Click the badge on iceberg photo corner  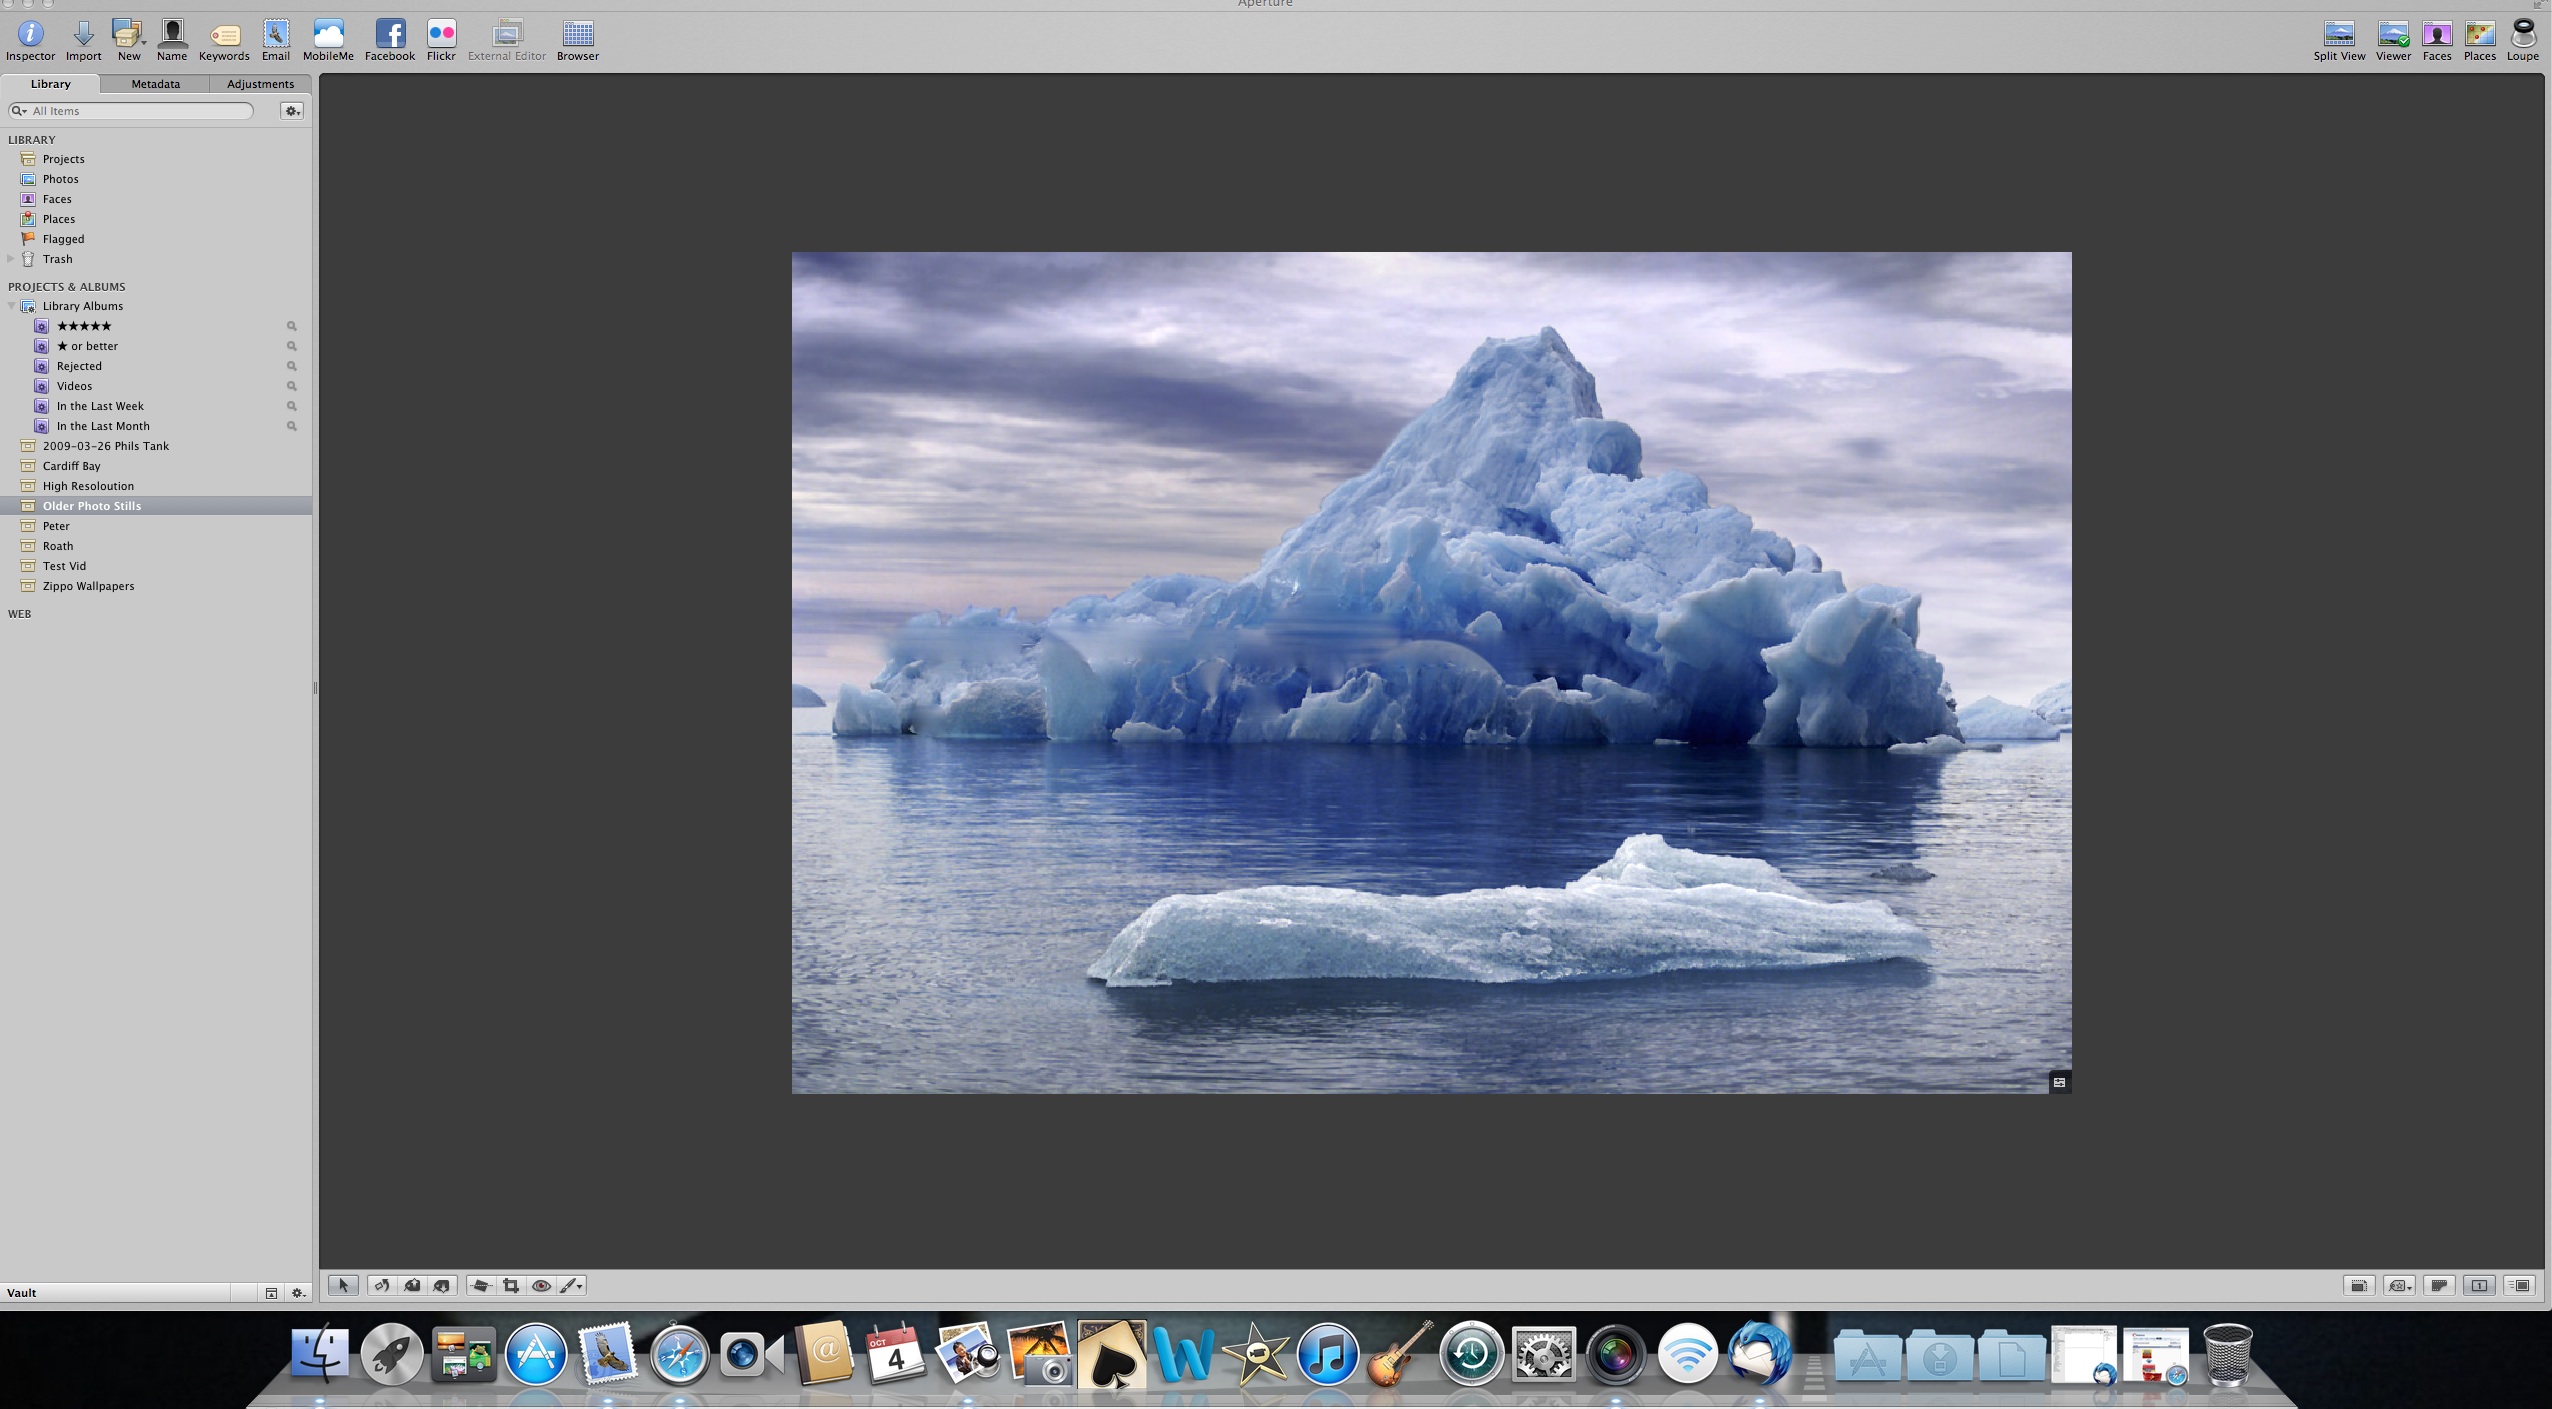(x=2059, y=1082)
